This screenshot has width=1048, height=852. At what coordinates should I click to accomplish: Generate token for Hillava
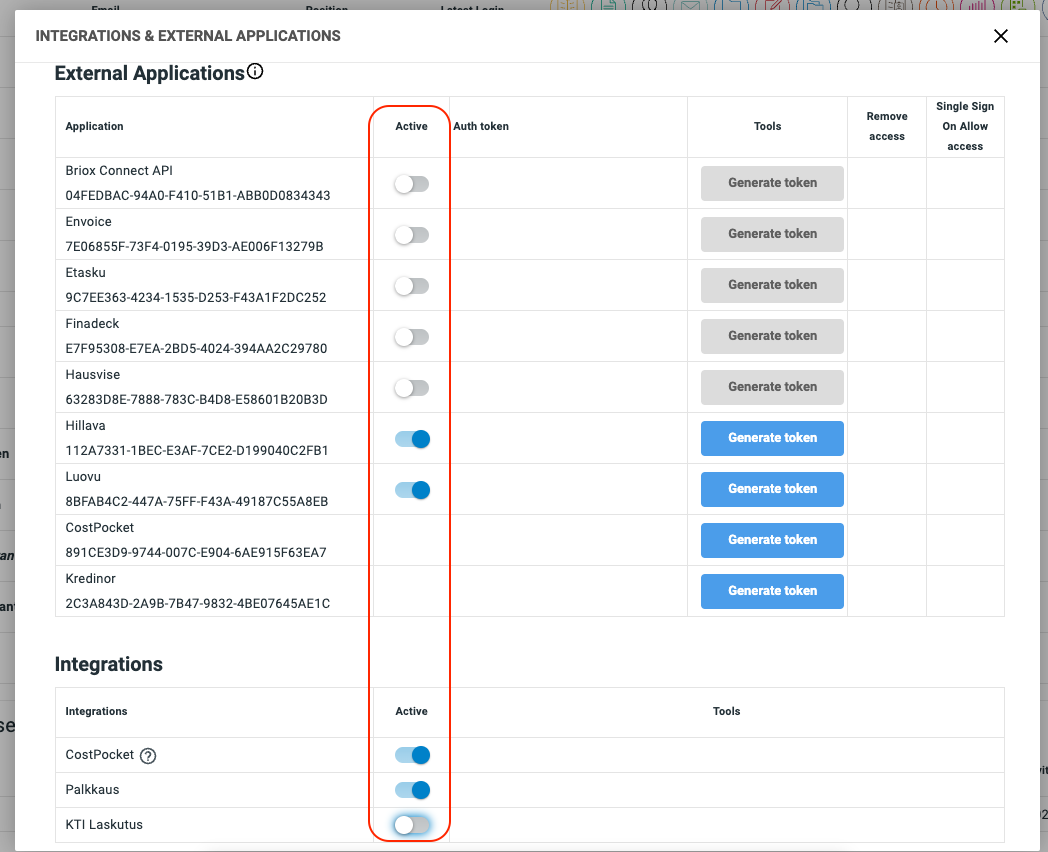[772, 438]
